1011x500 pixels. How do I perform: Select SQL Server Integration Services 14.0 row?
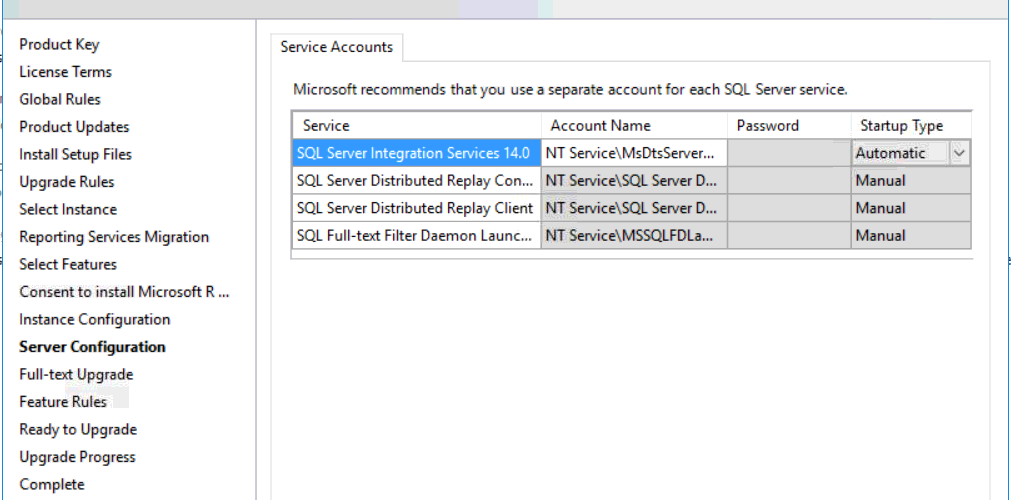pos(413,153)
